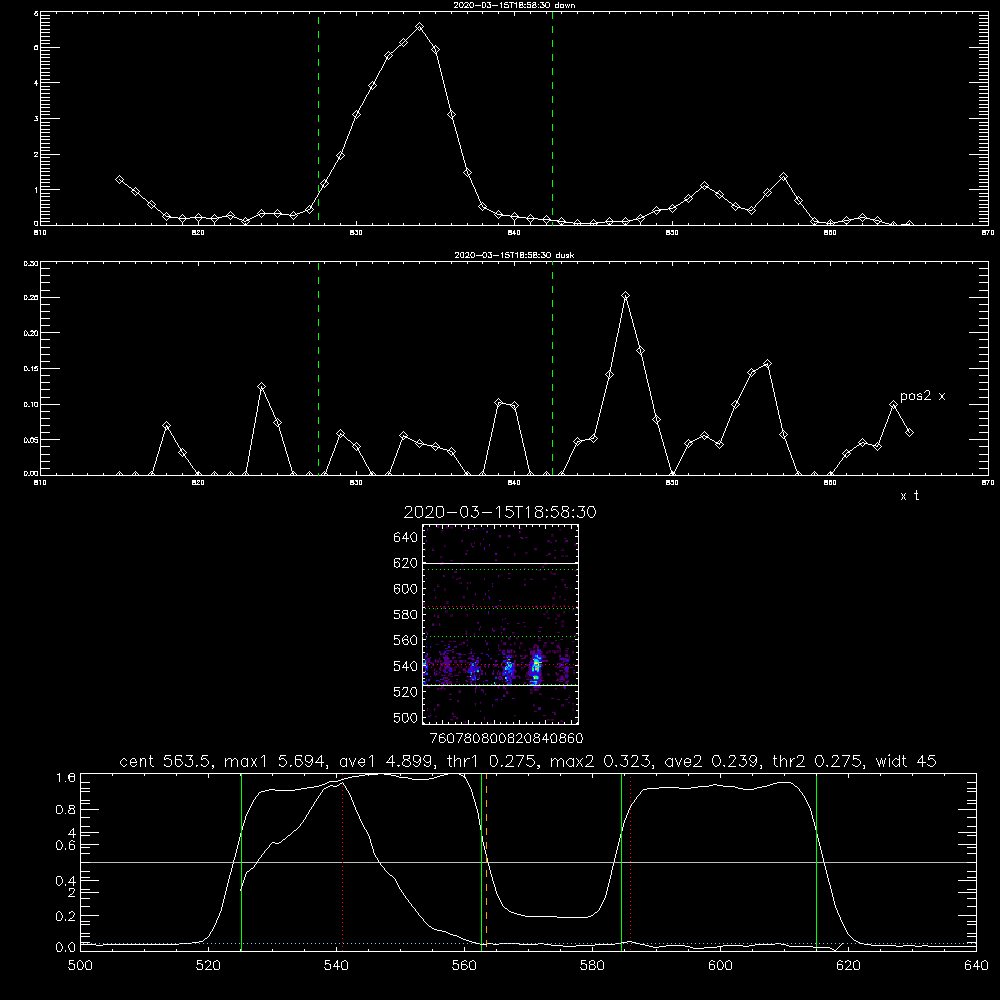1000x1000 pixels.
Task: Click the horizontal white threshold line in bottom plot
Action: pos(528,862)
